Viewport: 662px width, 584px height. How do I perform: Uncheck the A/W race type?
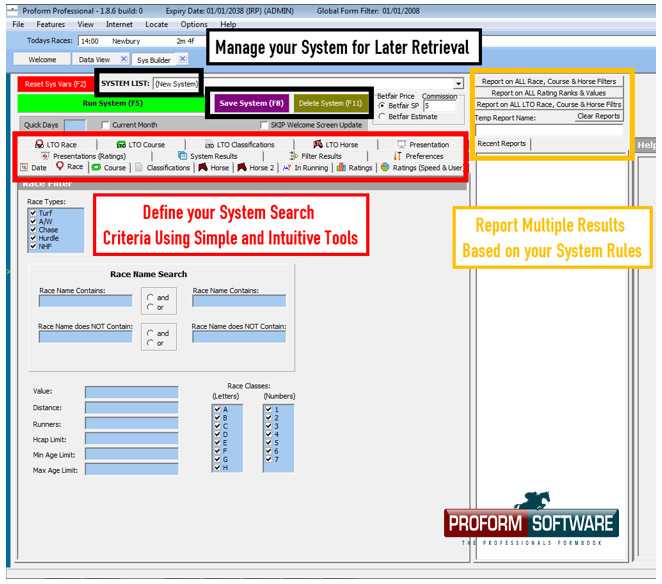click(x=33, y=221)
